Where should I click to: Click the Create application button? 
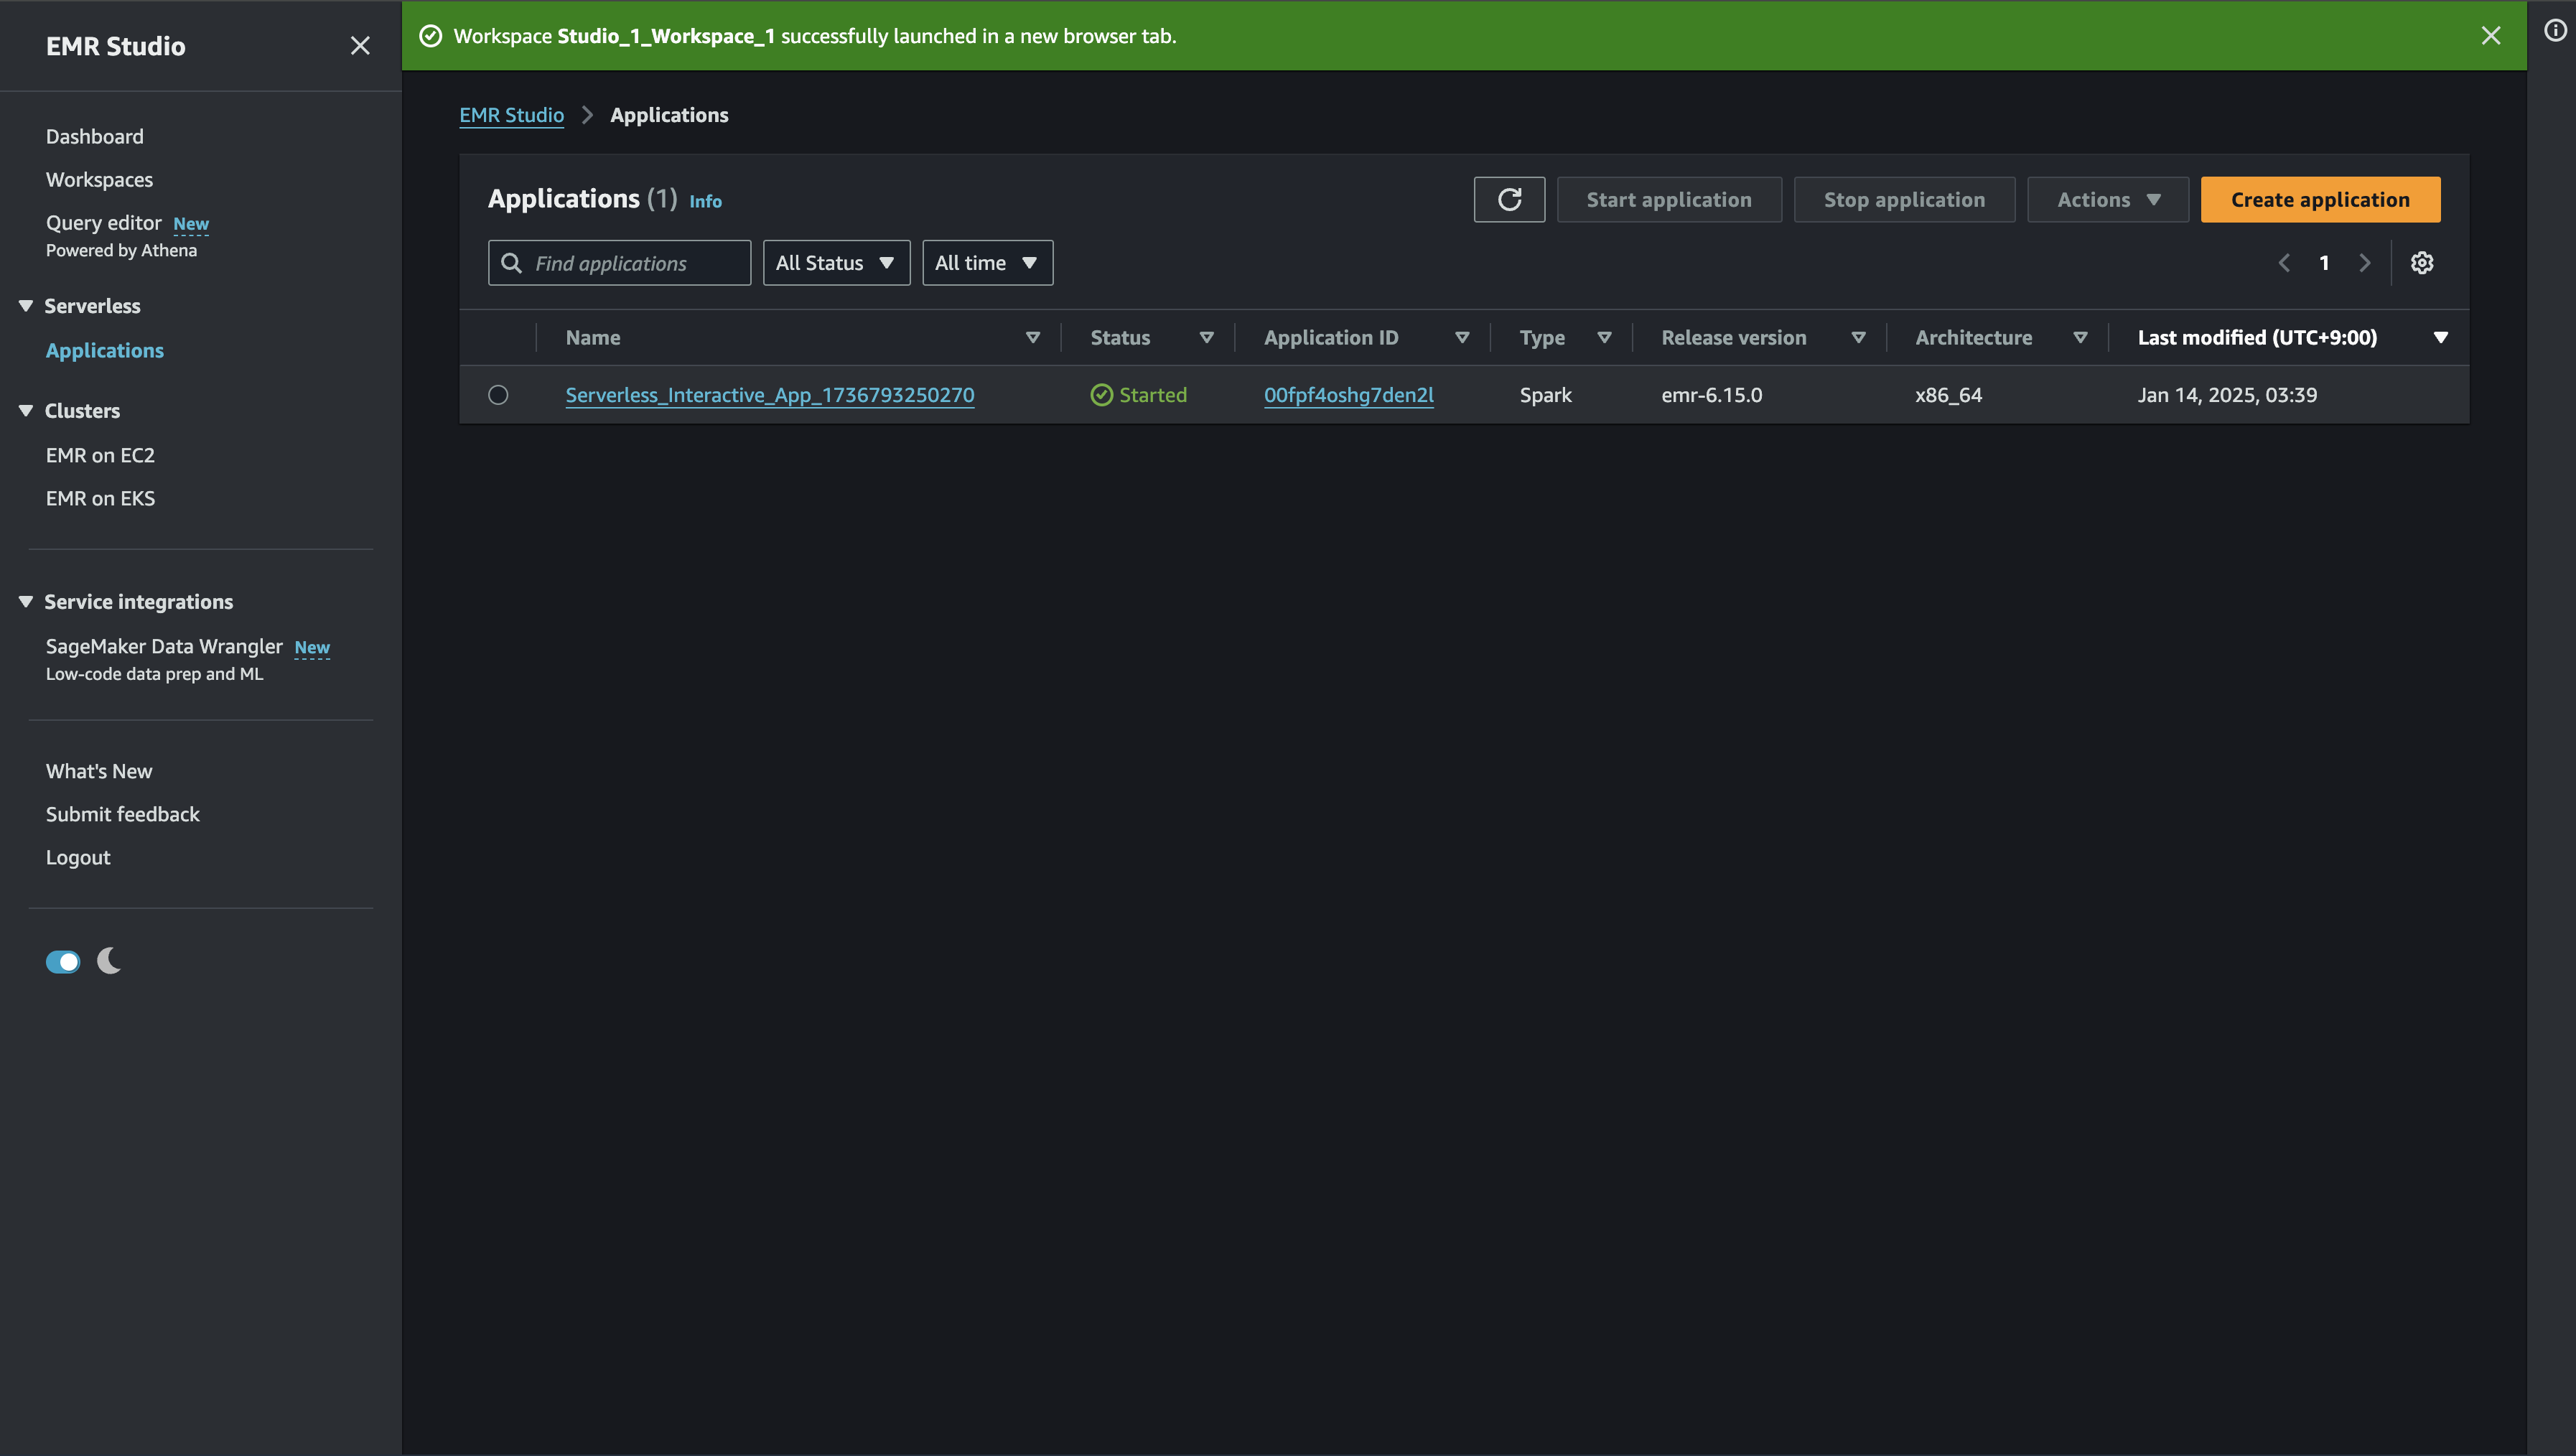point(2320,200)
